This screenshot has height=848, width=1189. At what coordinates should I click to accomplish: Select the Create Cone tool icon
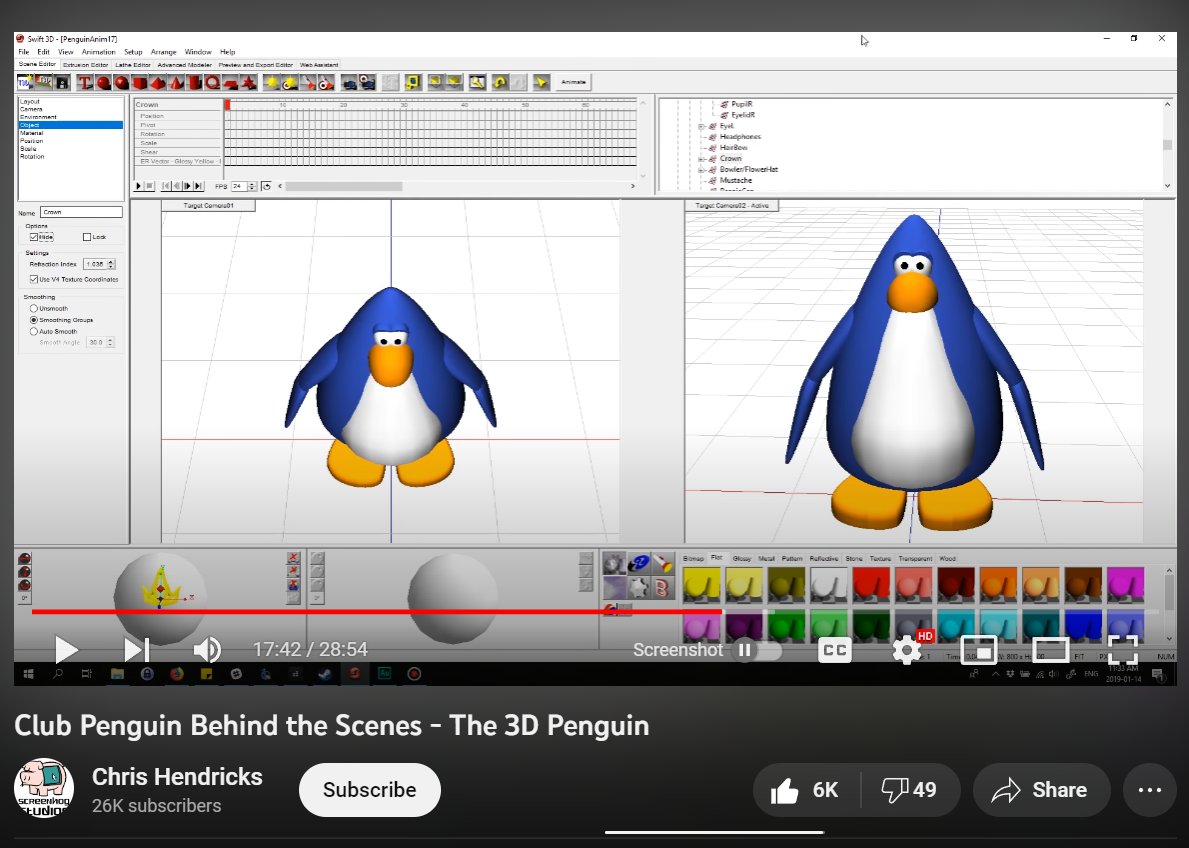click(x=176, y=83)
